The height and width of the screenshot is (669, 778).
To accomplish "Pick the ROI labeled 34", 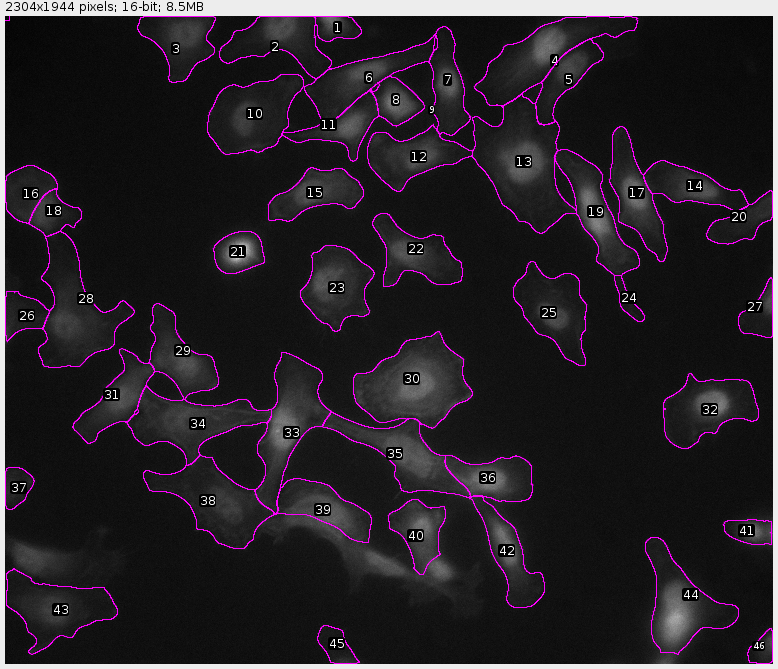I will coord(198,424).
